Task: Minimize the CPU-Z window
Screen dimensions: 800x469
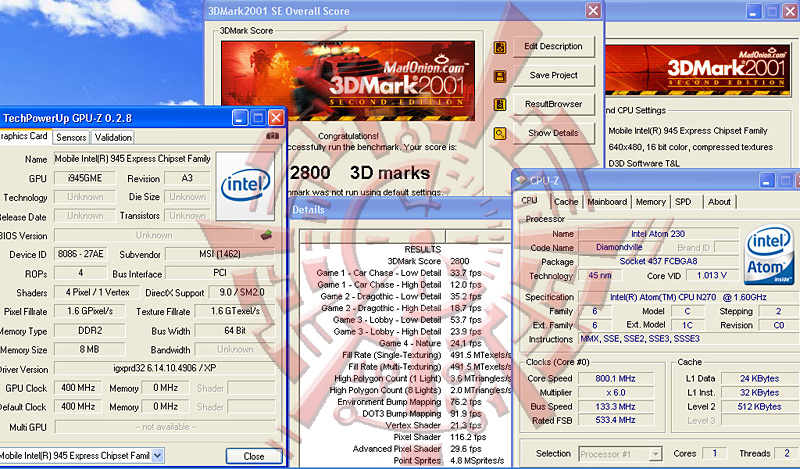Action: pos(767,180)
